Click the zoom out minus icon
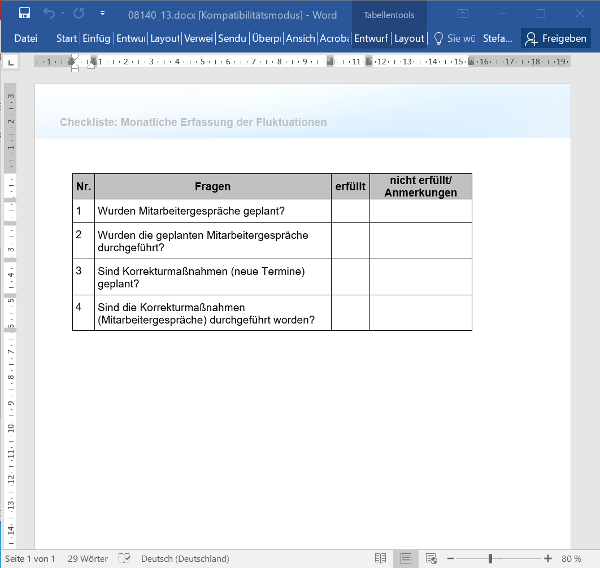 pos(450,558)
